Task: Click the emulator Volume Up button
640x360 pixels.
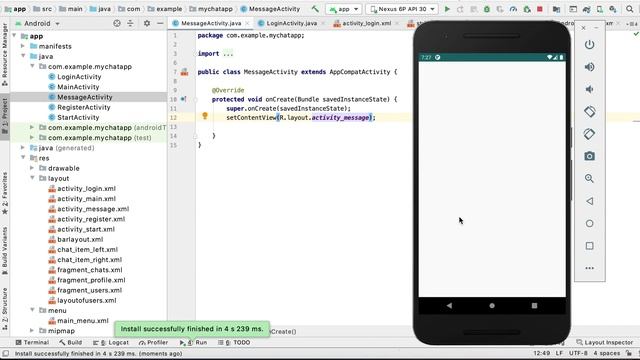Action: pyautogui.click(x=589, y=67)
